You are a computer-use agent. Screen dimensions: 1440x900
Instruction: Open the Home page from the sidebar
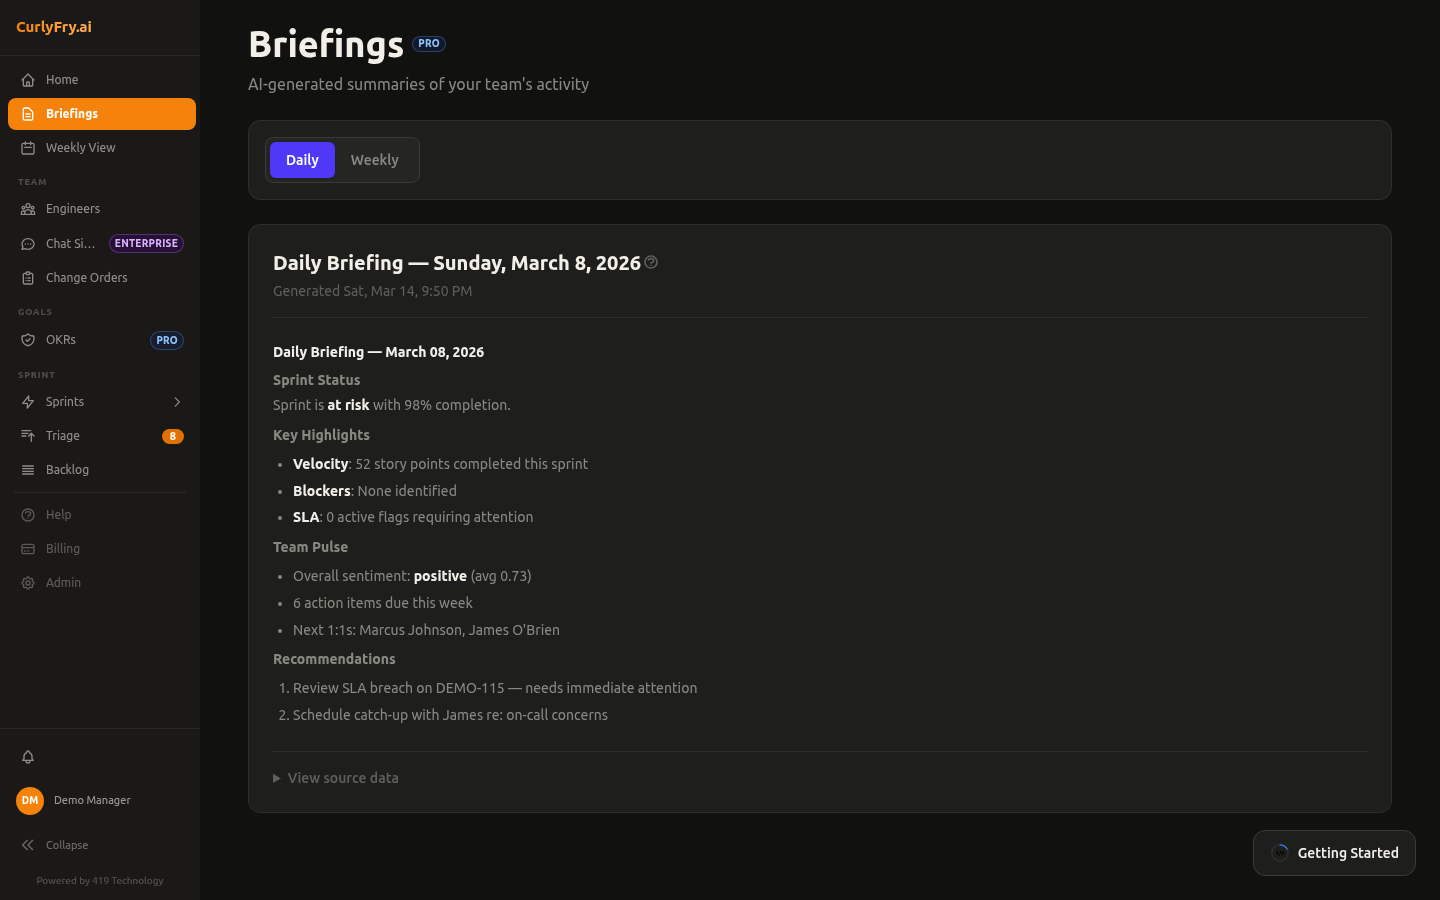tap(62, 79)
